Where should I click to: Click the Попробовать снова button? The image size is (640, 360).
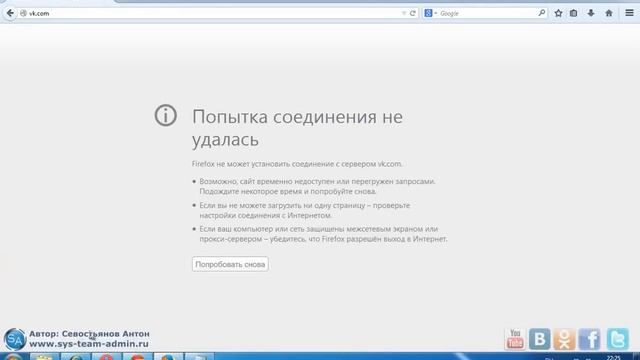pos(230,264)
